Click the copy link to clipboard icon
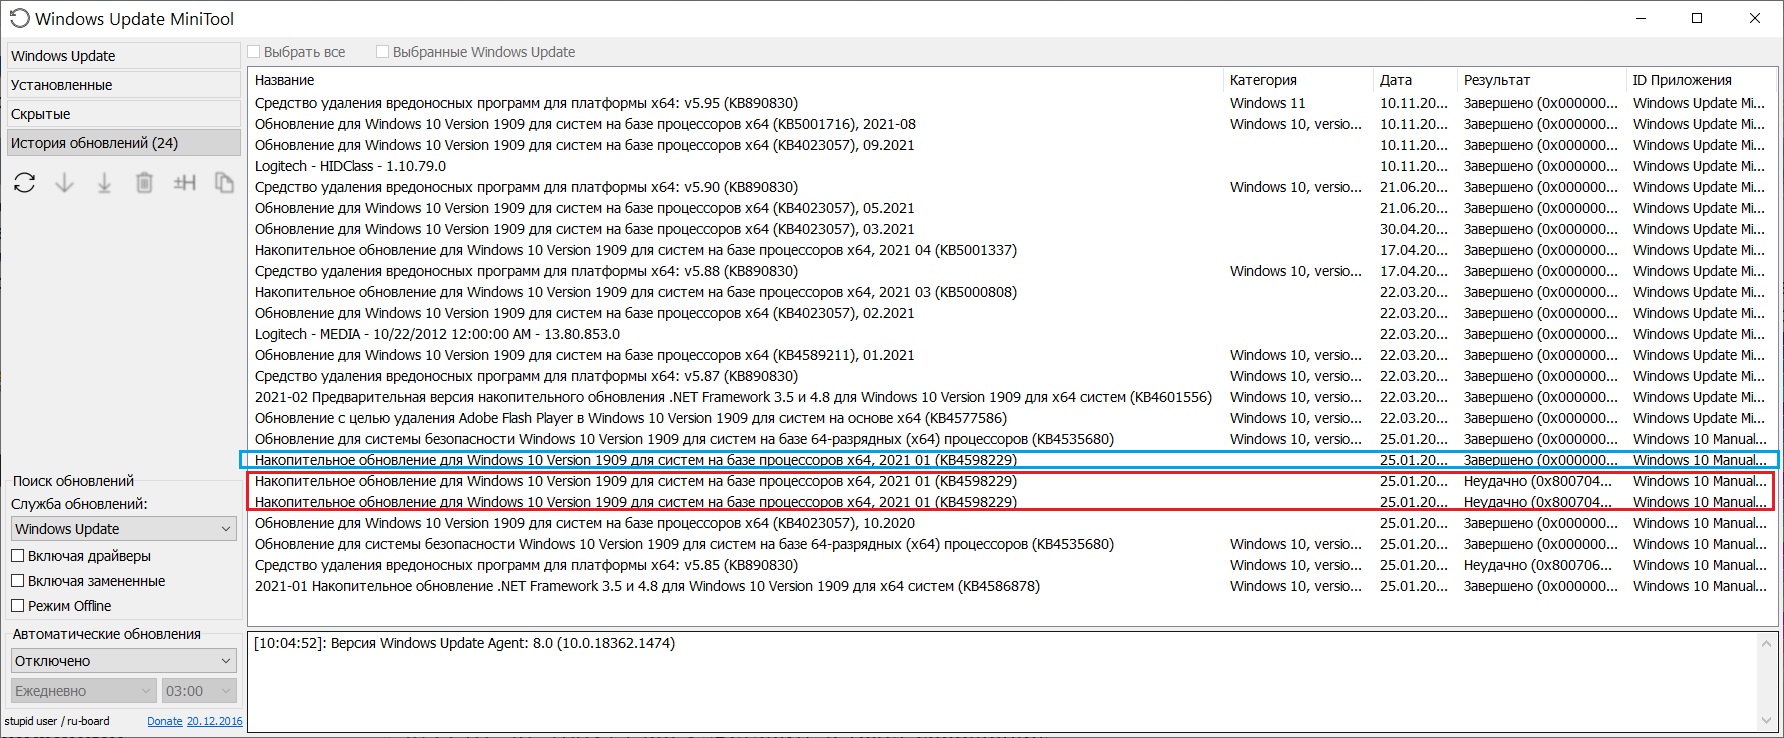The height and width of the screenshot is (738, 1784). pyautogui.click(x=224, y=183)
